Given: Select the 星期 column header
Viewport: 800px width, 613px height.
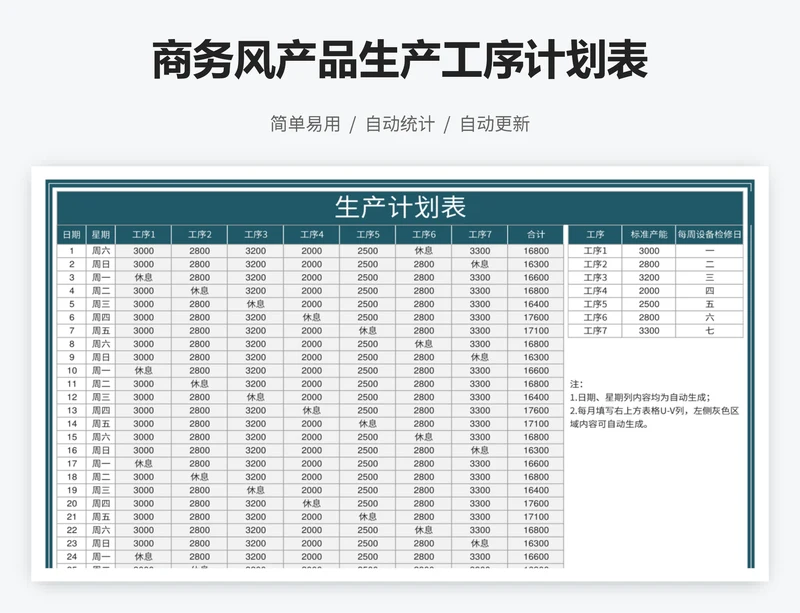Looking at the screenshot, I should pyautogui.click(x=101, y=235).
